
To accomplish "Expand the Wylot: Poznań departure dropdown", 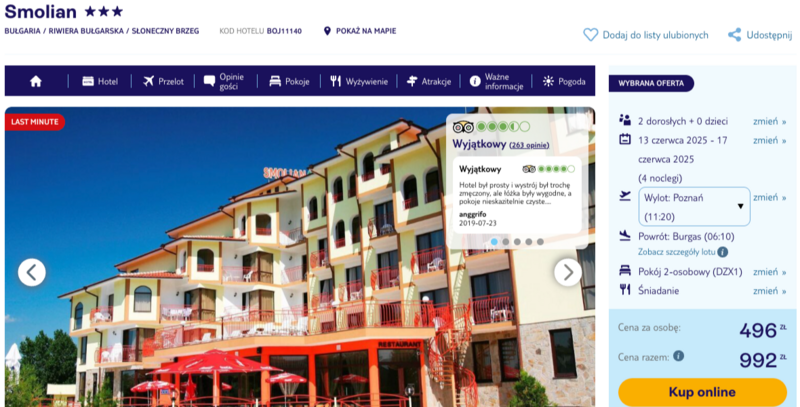I will pos(694,207).
